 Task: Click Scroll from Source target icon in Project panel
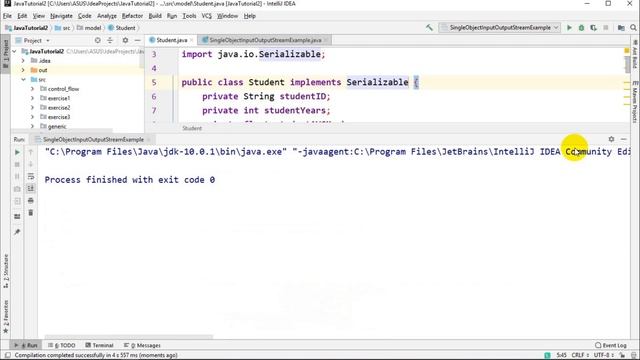(98, 40)
